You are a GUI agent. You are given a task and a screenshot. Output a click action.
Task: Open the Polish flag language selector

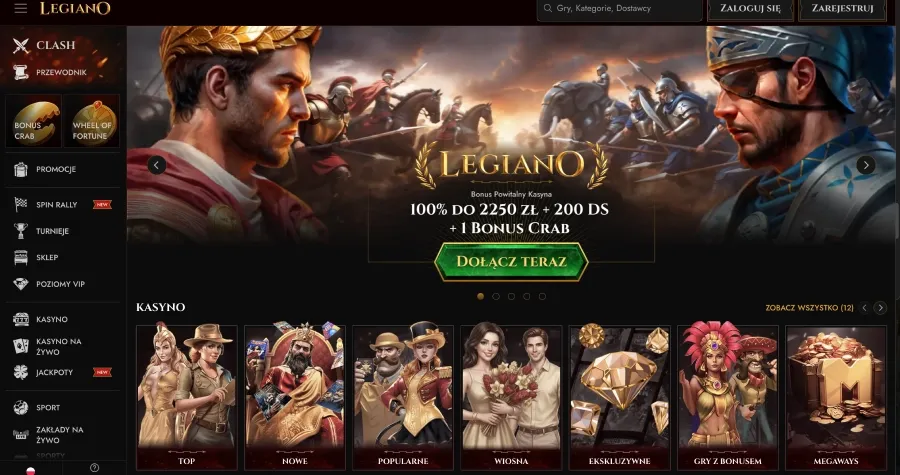pos(31,470)
